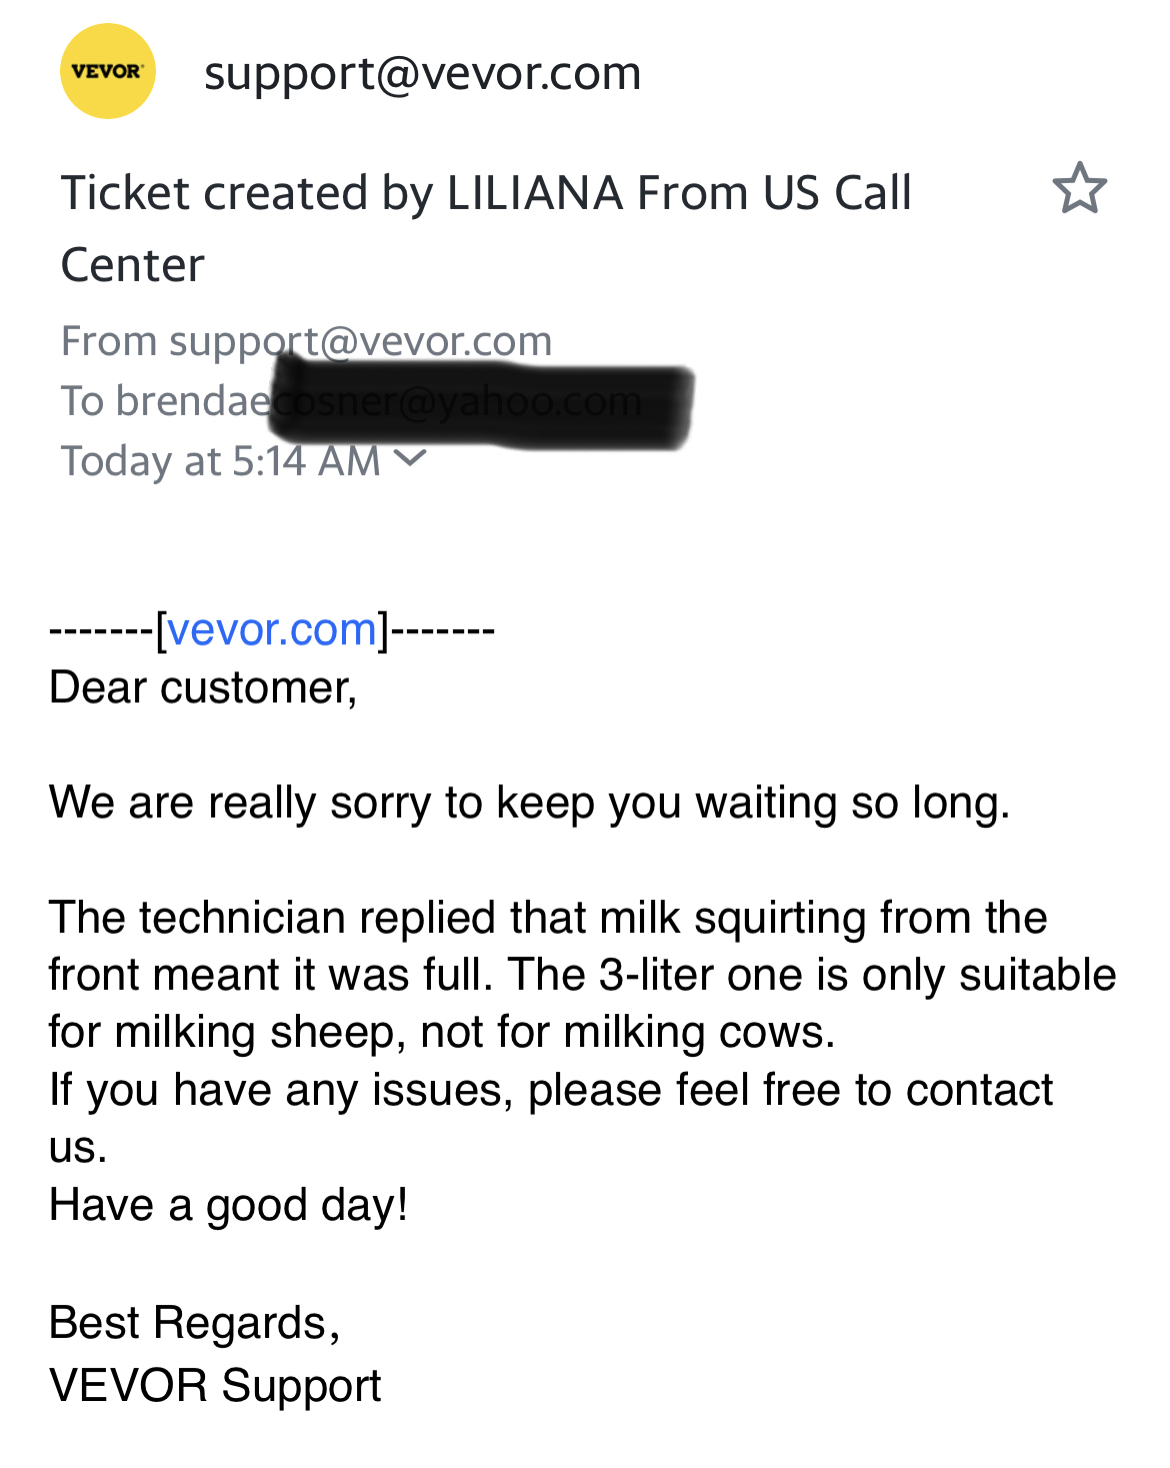Click the Today at 5:14 AM timestamp
The height and width of the screenshot is (1468, 1170).
(x=221, y=461)
